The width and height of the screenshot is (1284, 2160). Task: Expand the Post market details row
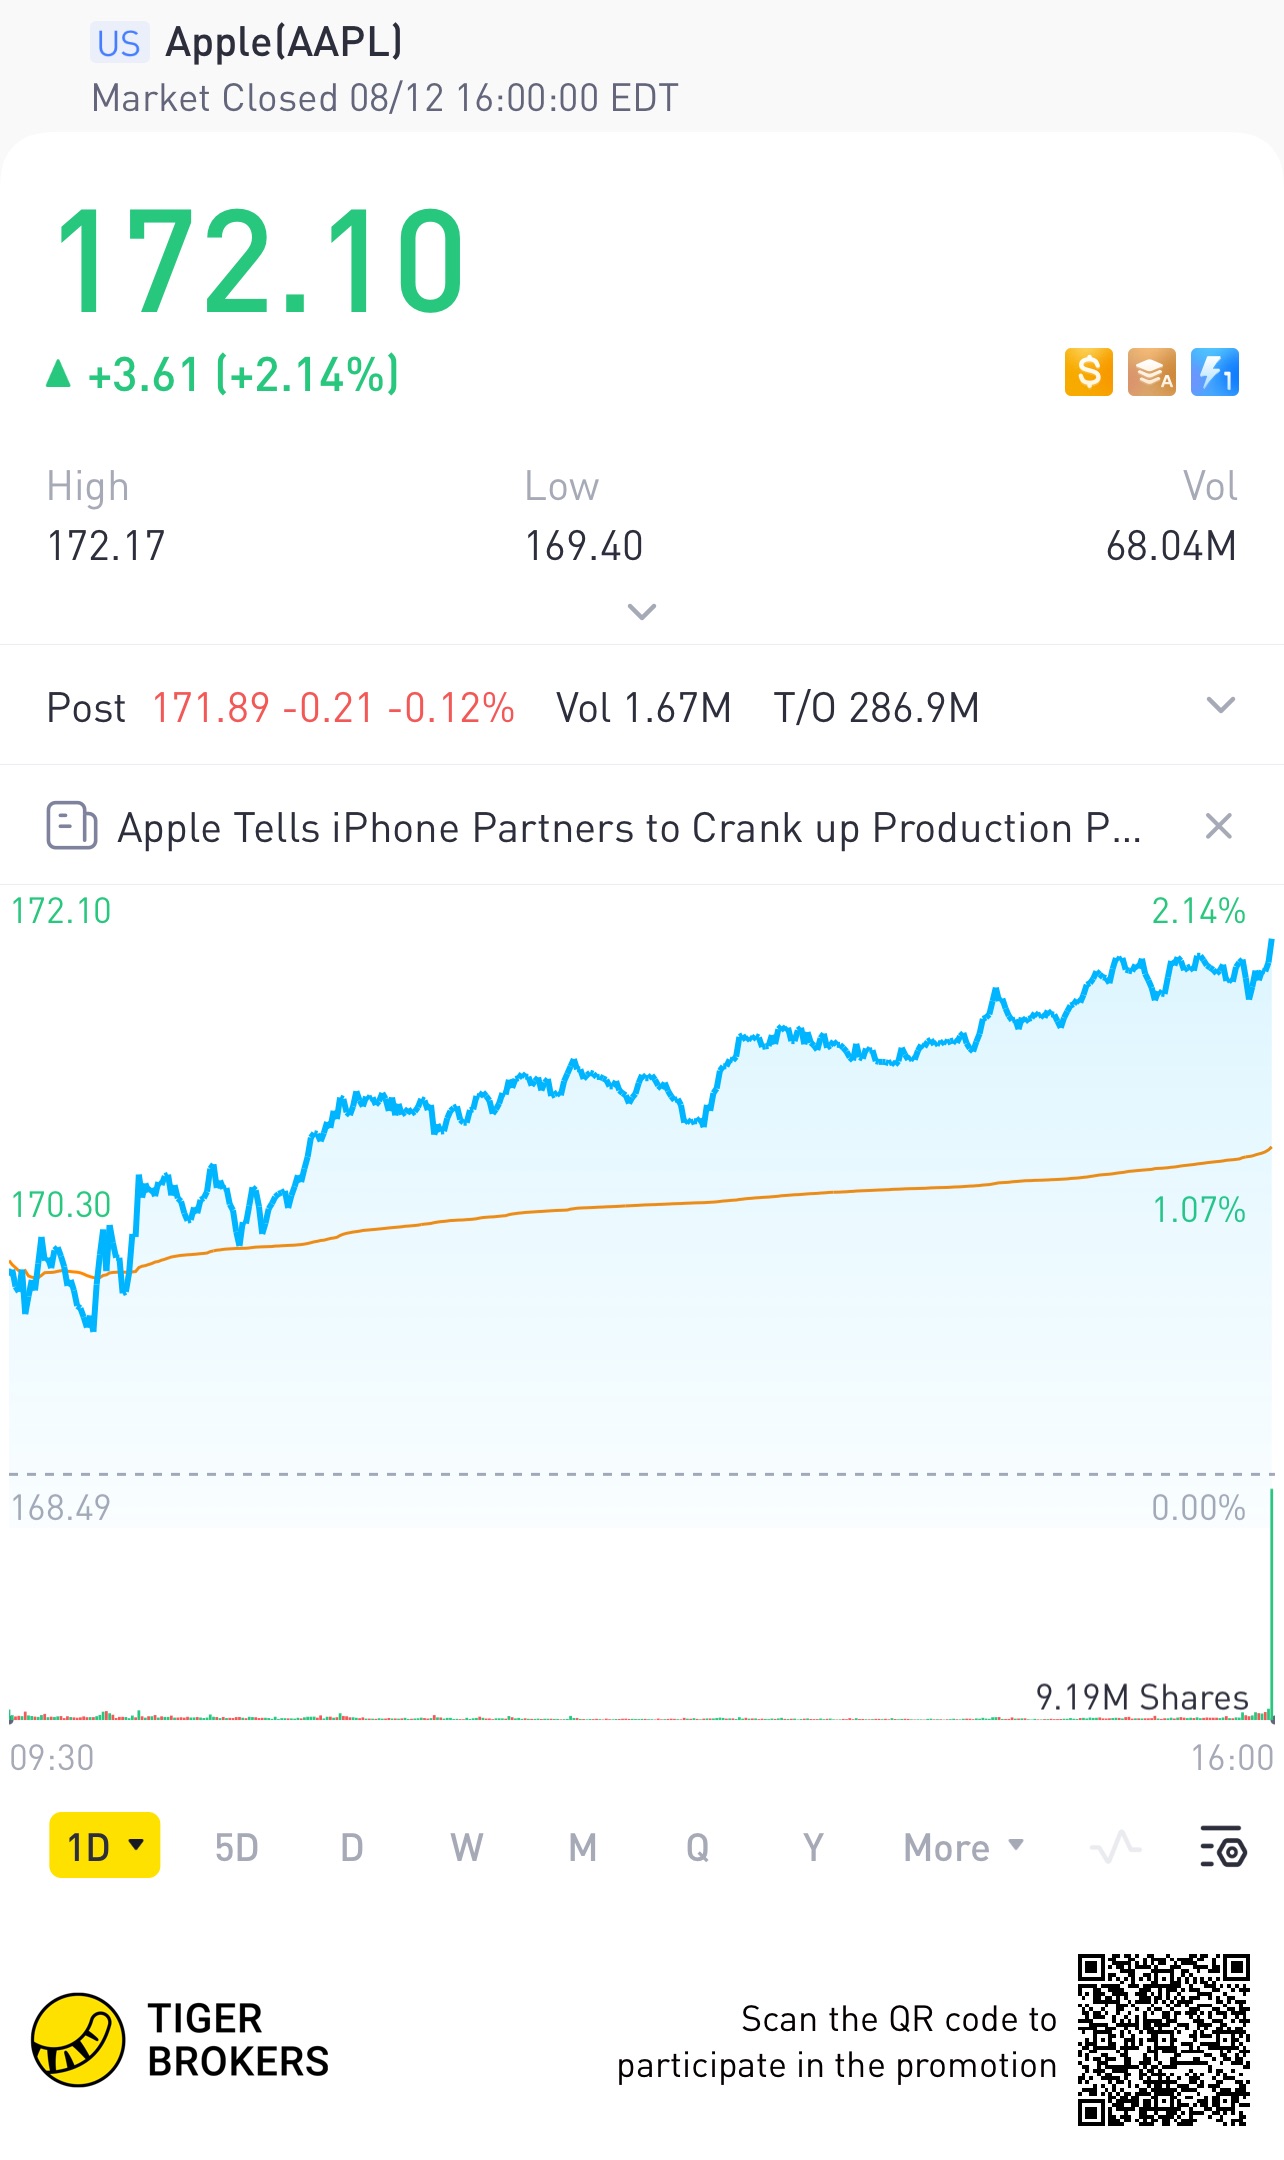[x=1220, y=706]
